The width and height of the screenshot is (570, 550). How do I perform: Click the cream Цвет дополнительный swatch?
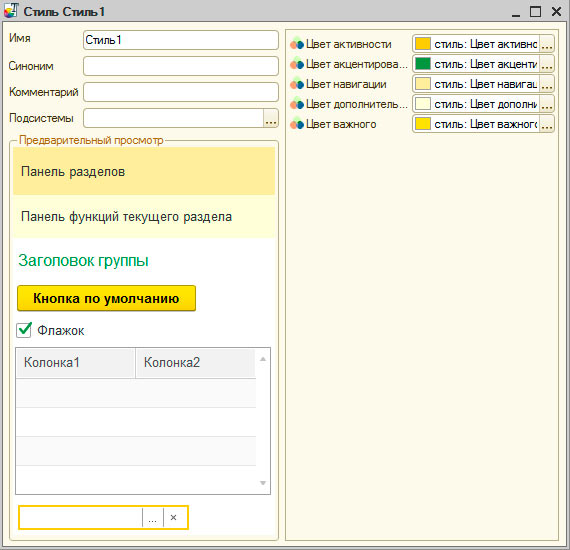(423, 104)
